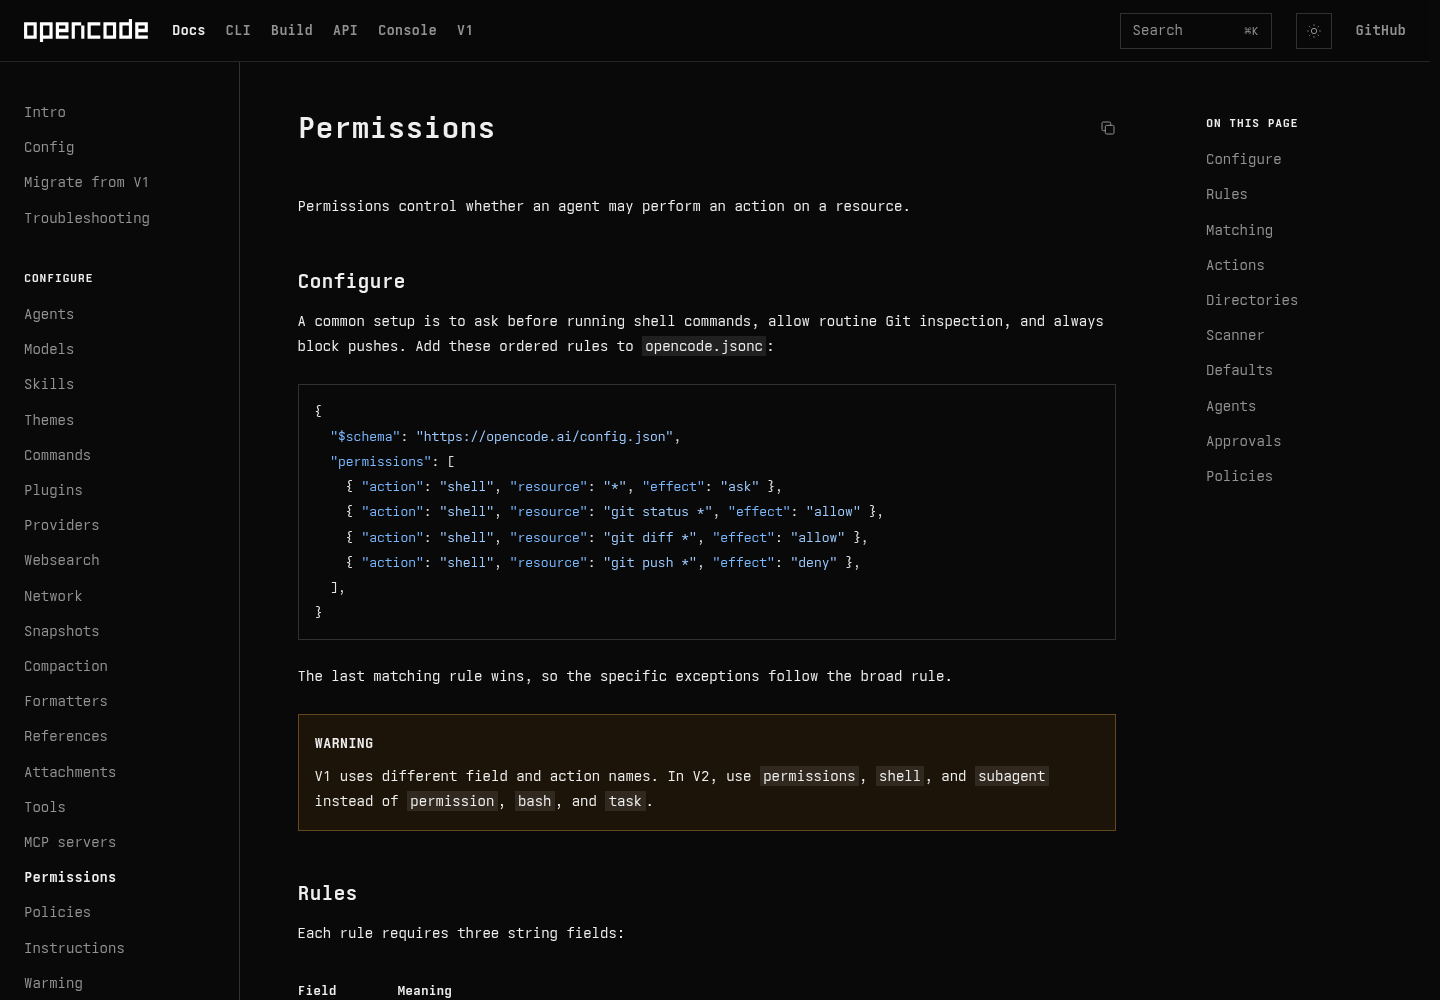Open the Intro page in sidebar
Viewport: 1440px width, 1000px height.
45,112
